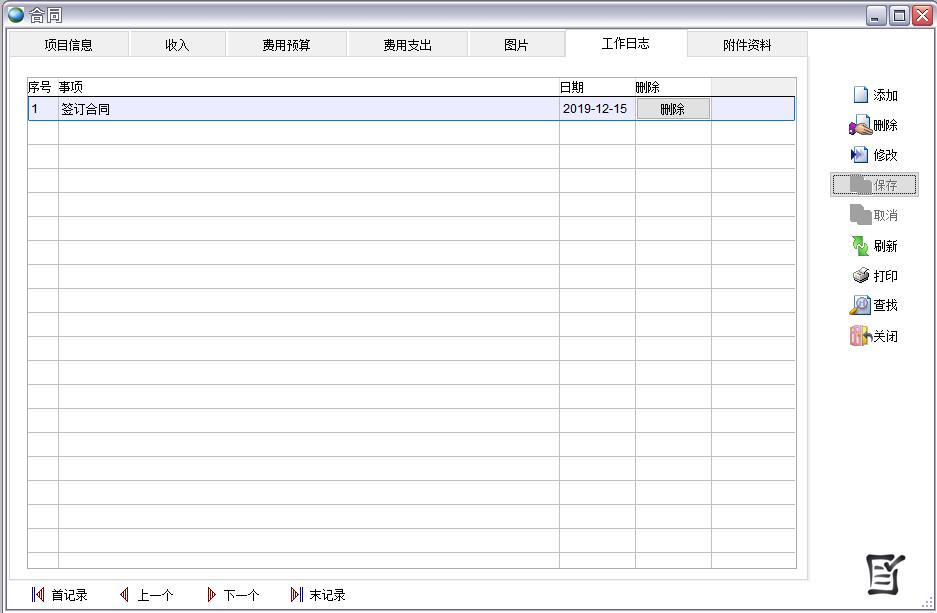Click the notepad checklist icon at bottom right
The image size is (937, 613).
(885, 574)
